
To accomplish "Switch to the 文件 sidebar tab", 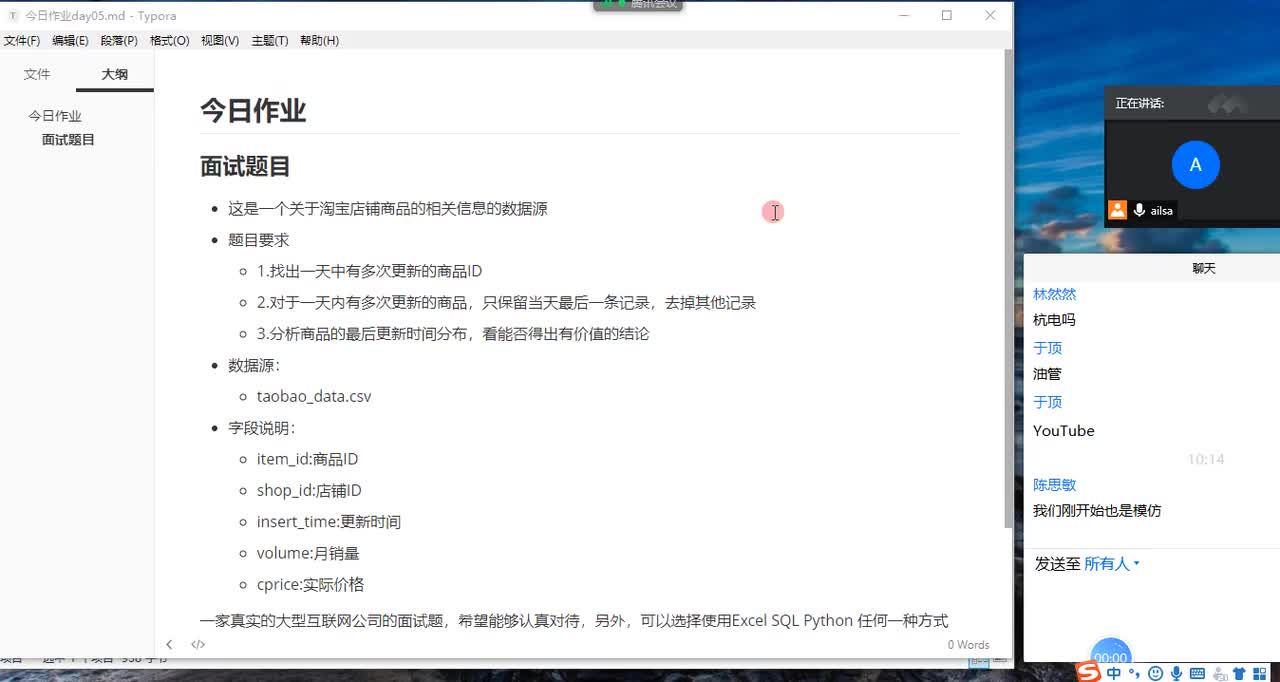I will tap(37, 74).
